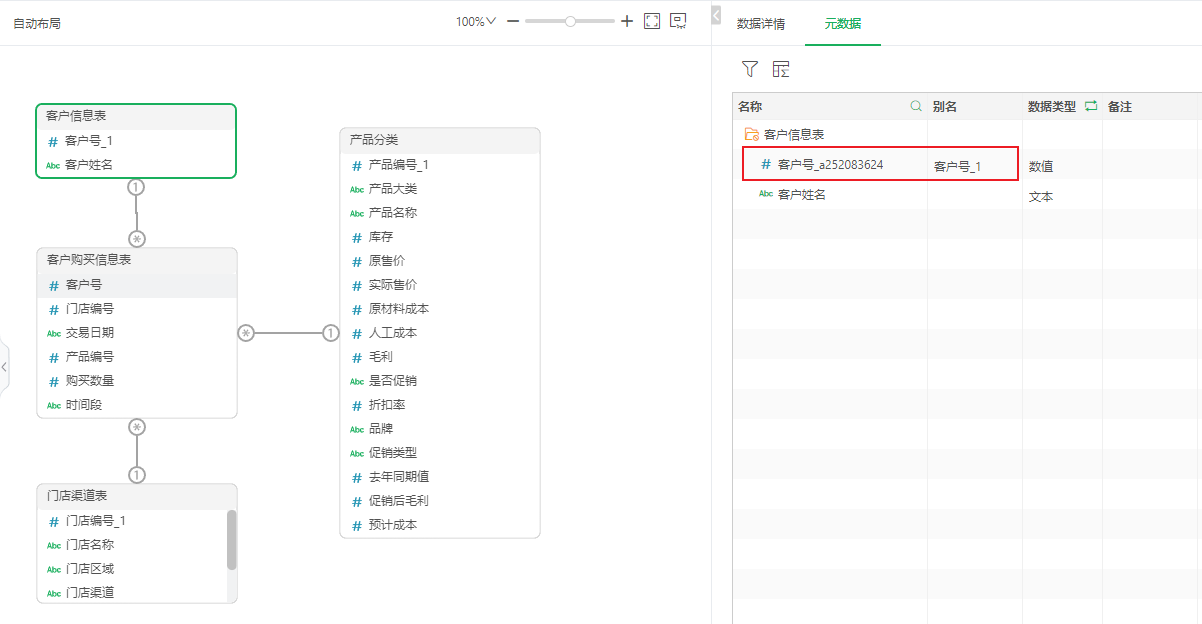1202x624 pixels.
Task: Click the canvas thumbnail navigator icon
Action: [679, 21]
